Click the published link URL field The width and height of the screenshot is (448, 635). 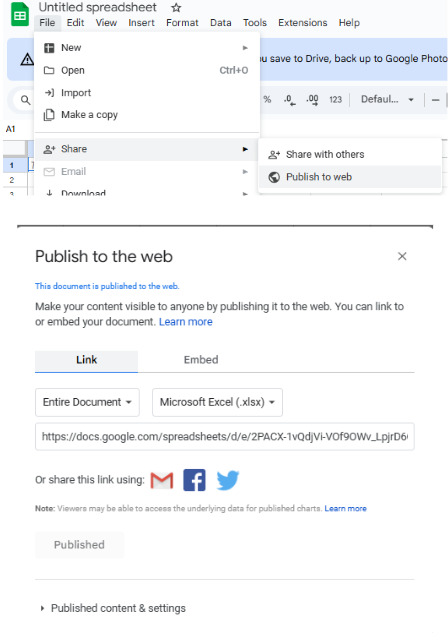(x=225, y=437)
